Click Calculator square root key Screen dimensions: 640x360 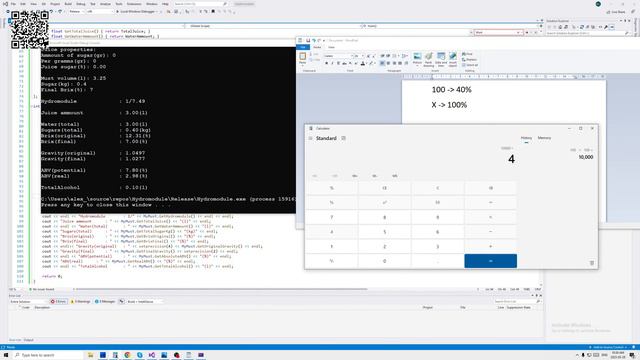pyautogui.click(x=438, y=202)
